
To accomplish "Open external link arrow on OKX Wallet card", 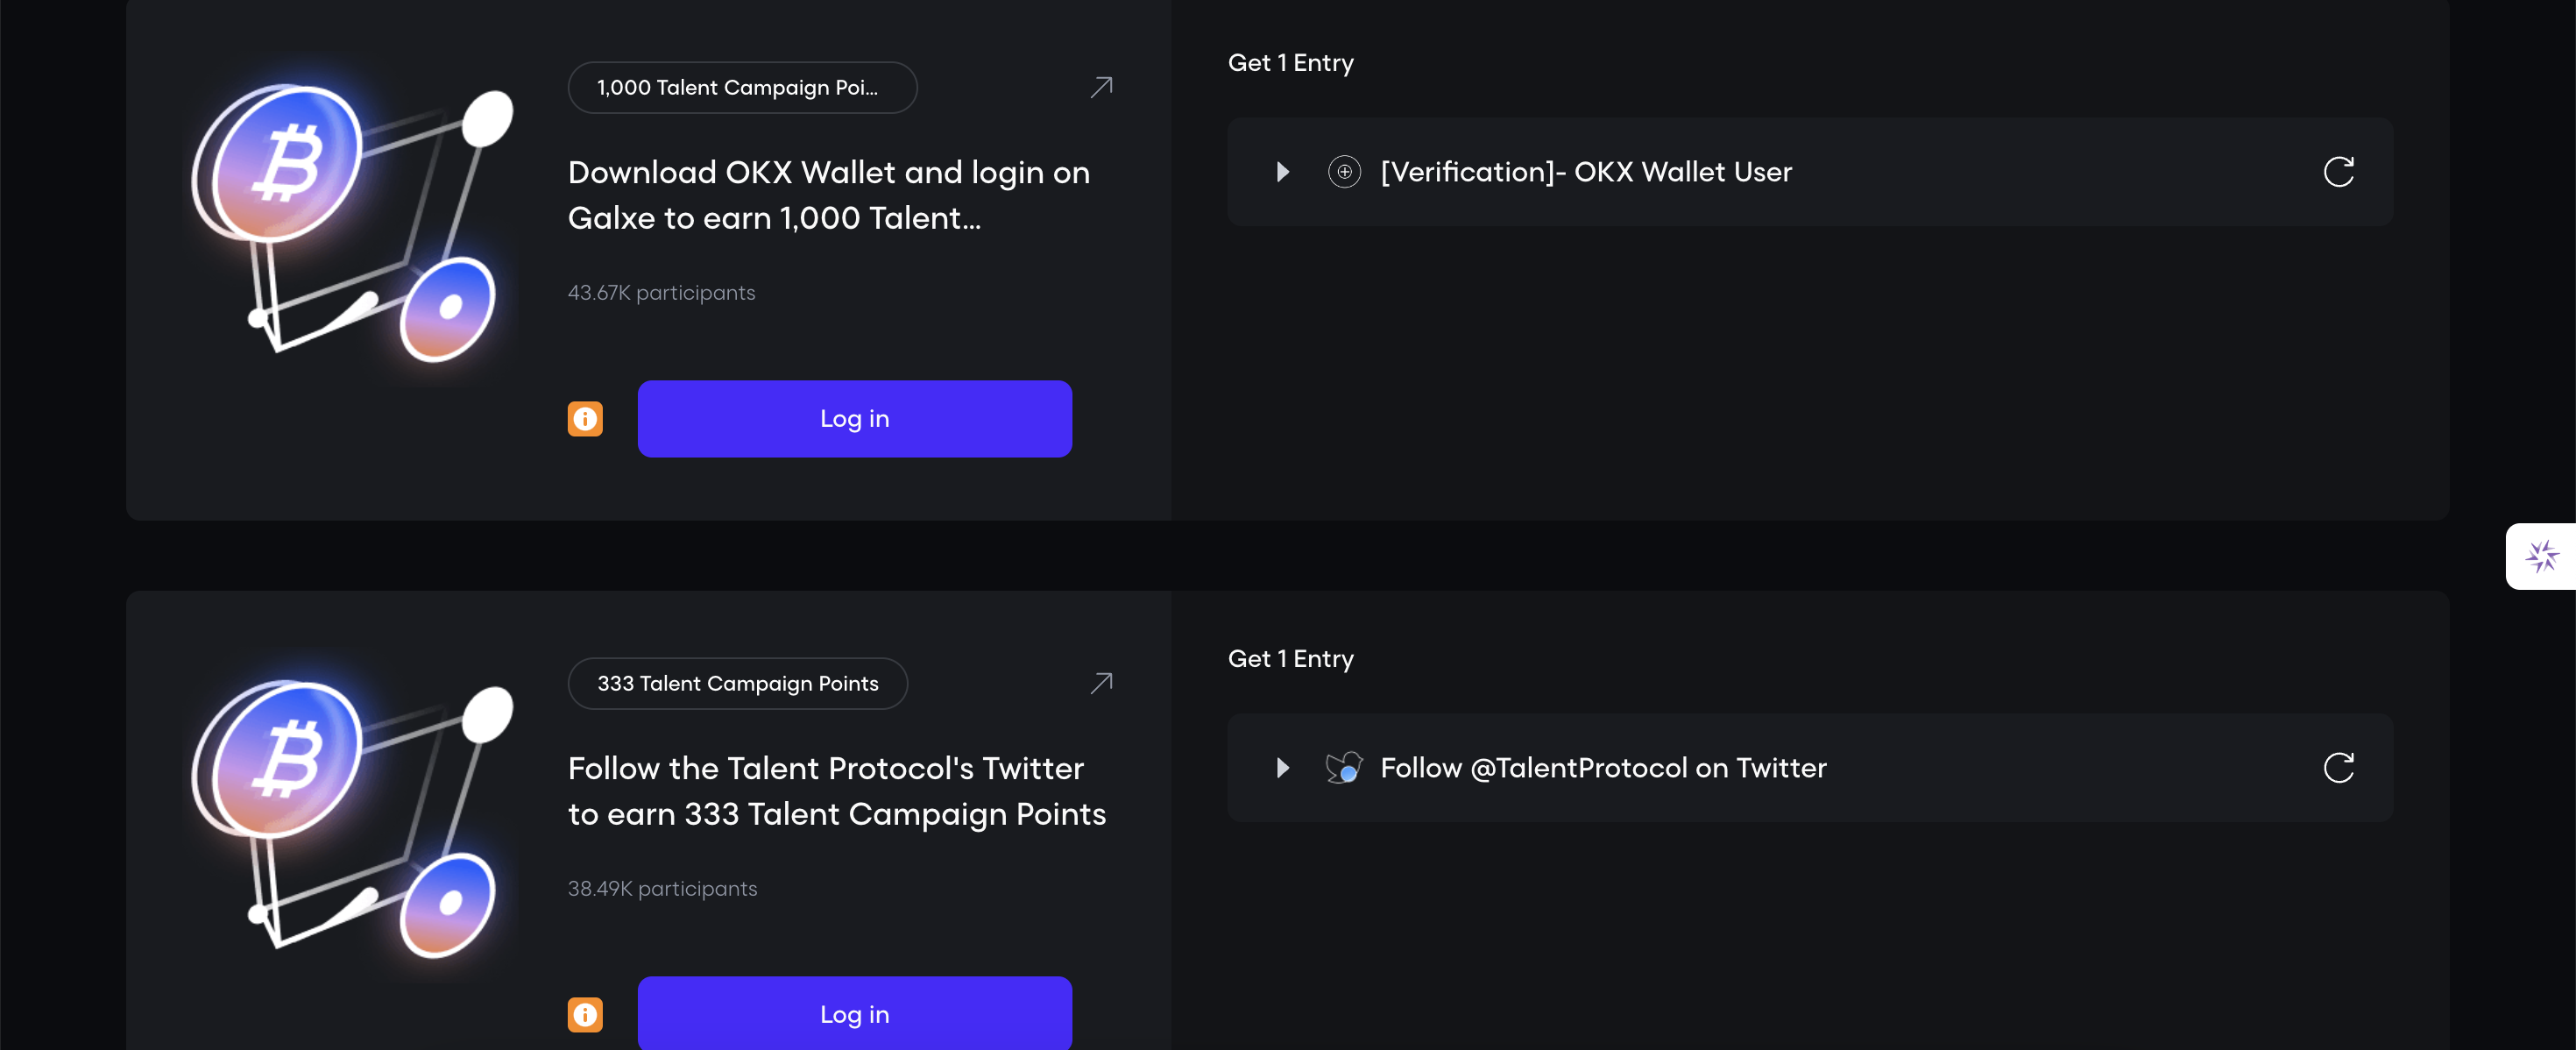I will [1101, 87].
